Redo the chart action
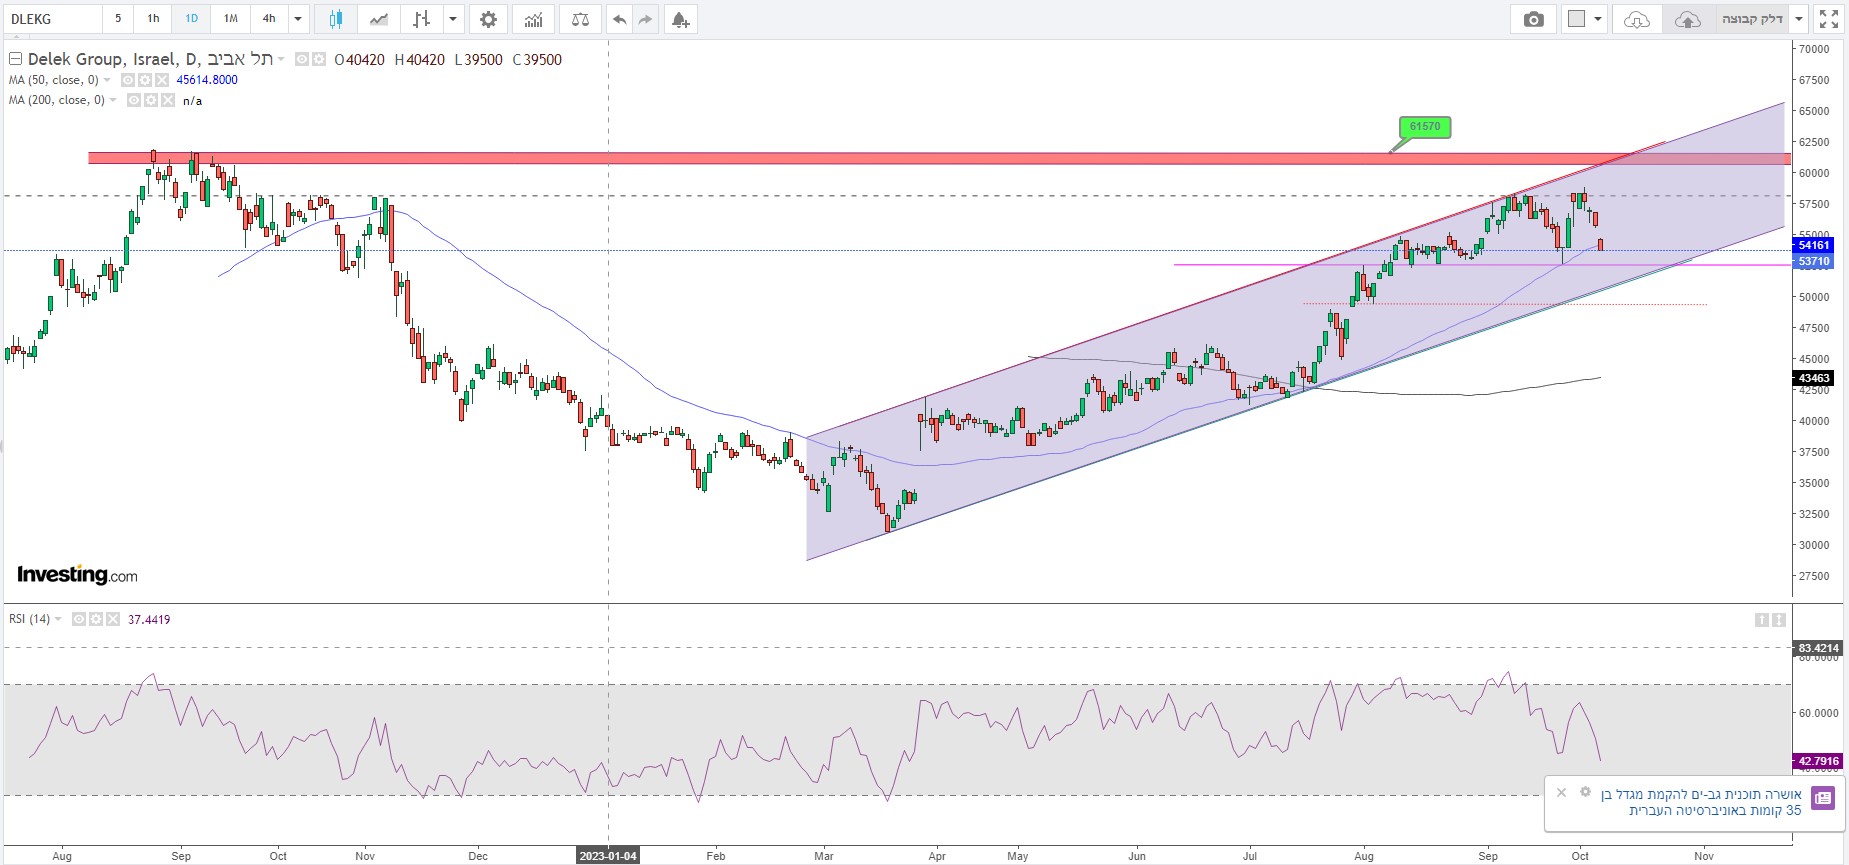Image resolution: width=1849 pixels, height=865 pixels. [645, 19]
